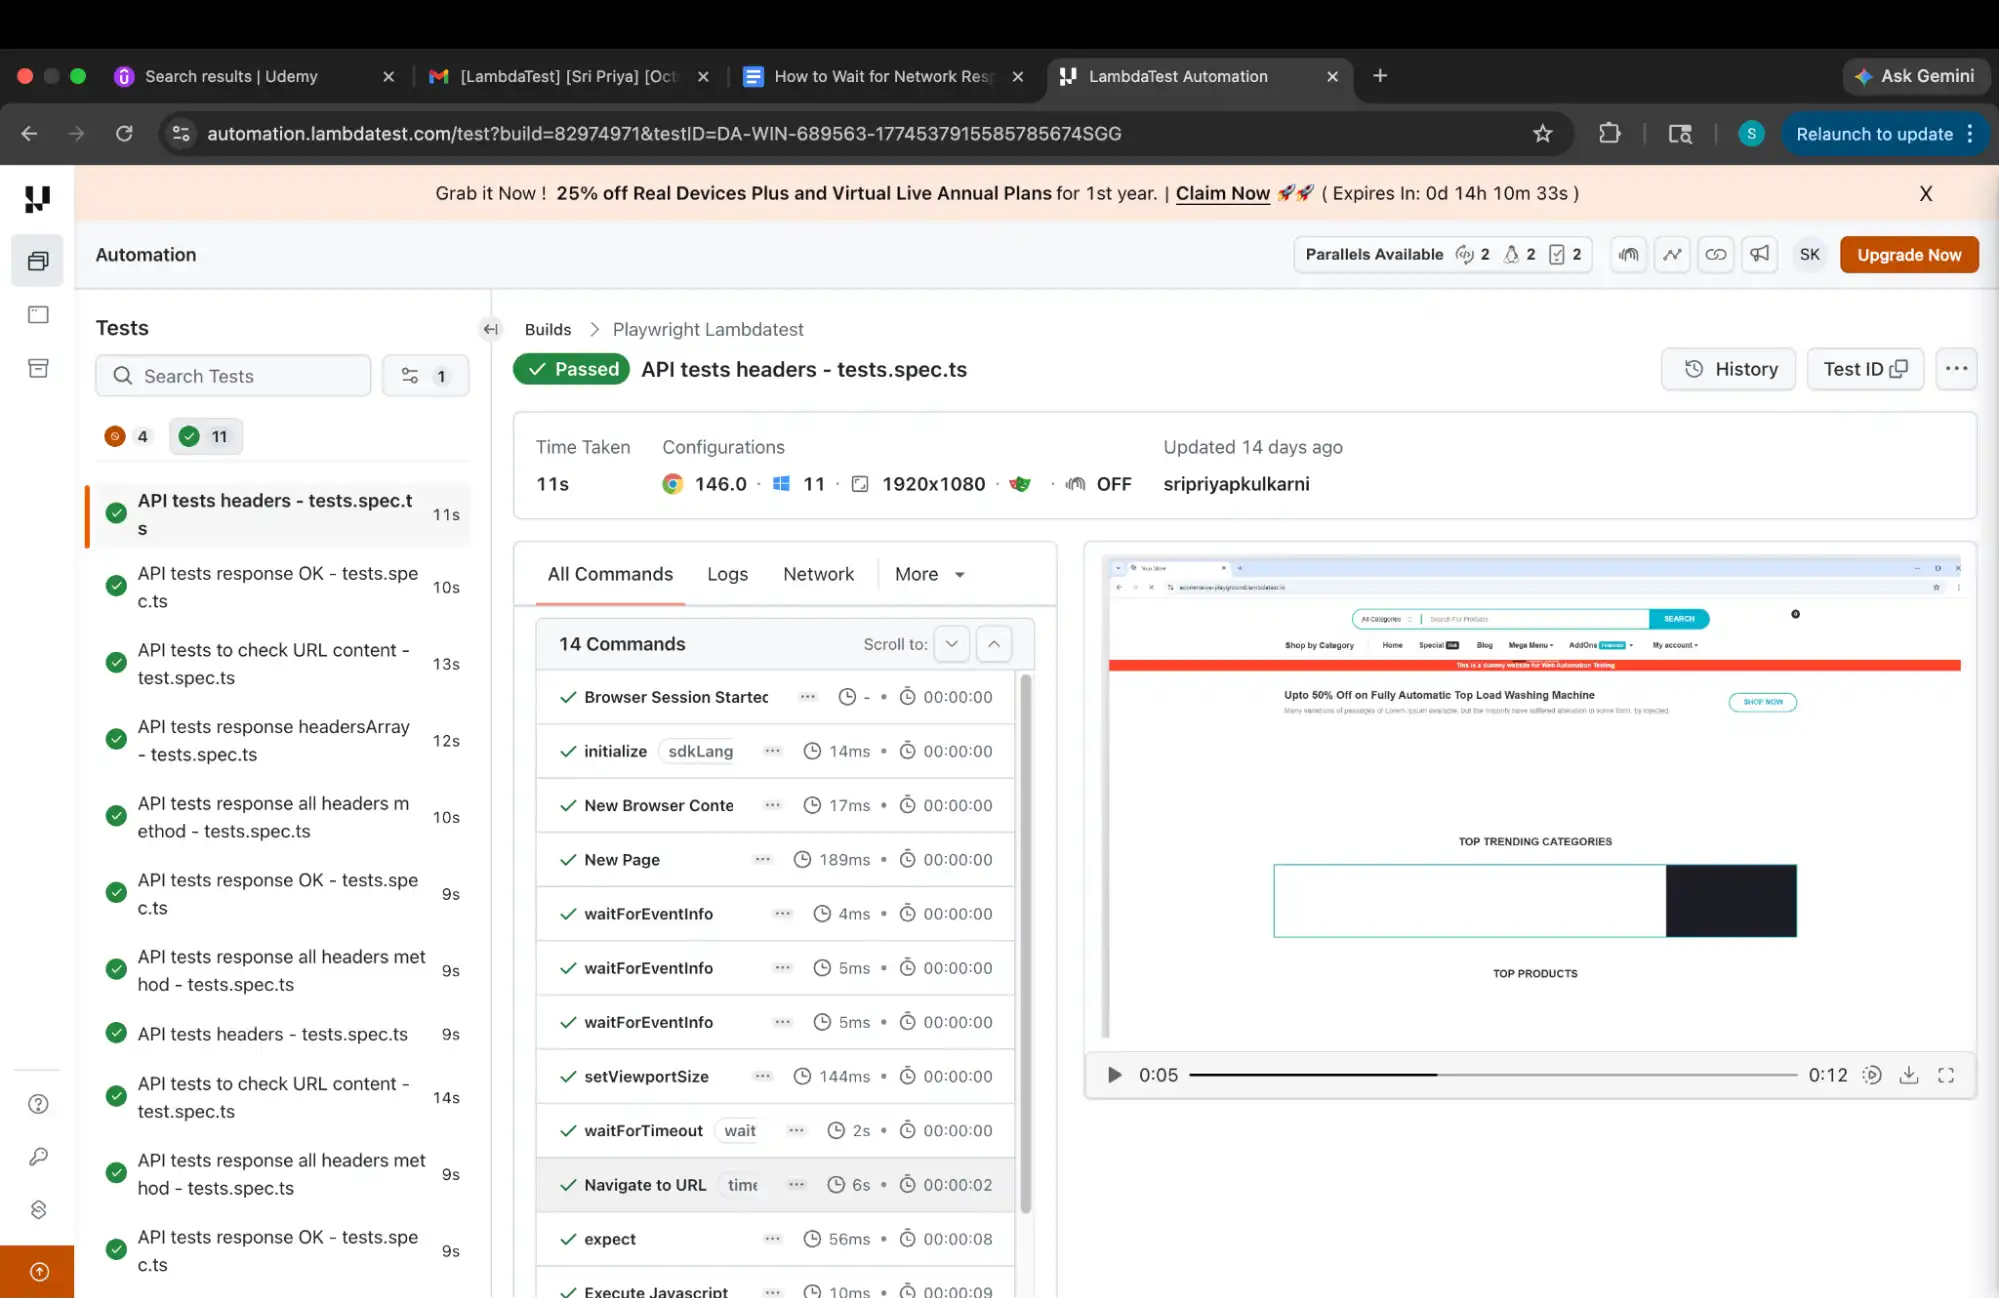Click the sdkLang tag on initialize command

(700, 751)
